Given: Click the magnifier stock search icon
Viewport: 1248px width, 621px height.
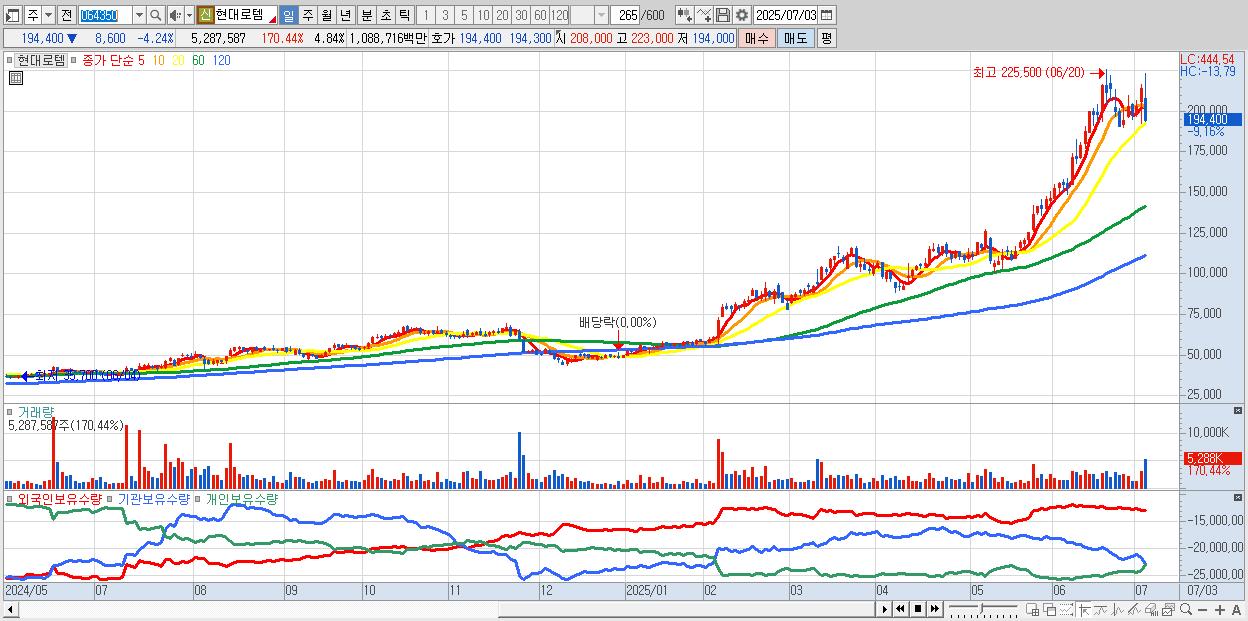Looking at the screenshot, I should coord(154,15).
